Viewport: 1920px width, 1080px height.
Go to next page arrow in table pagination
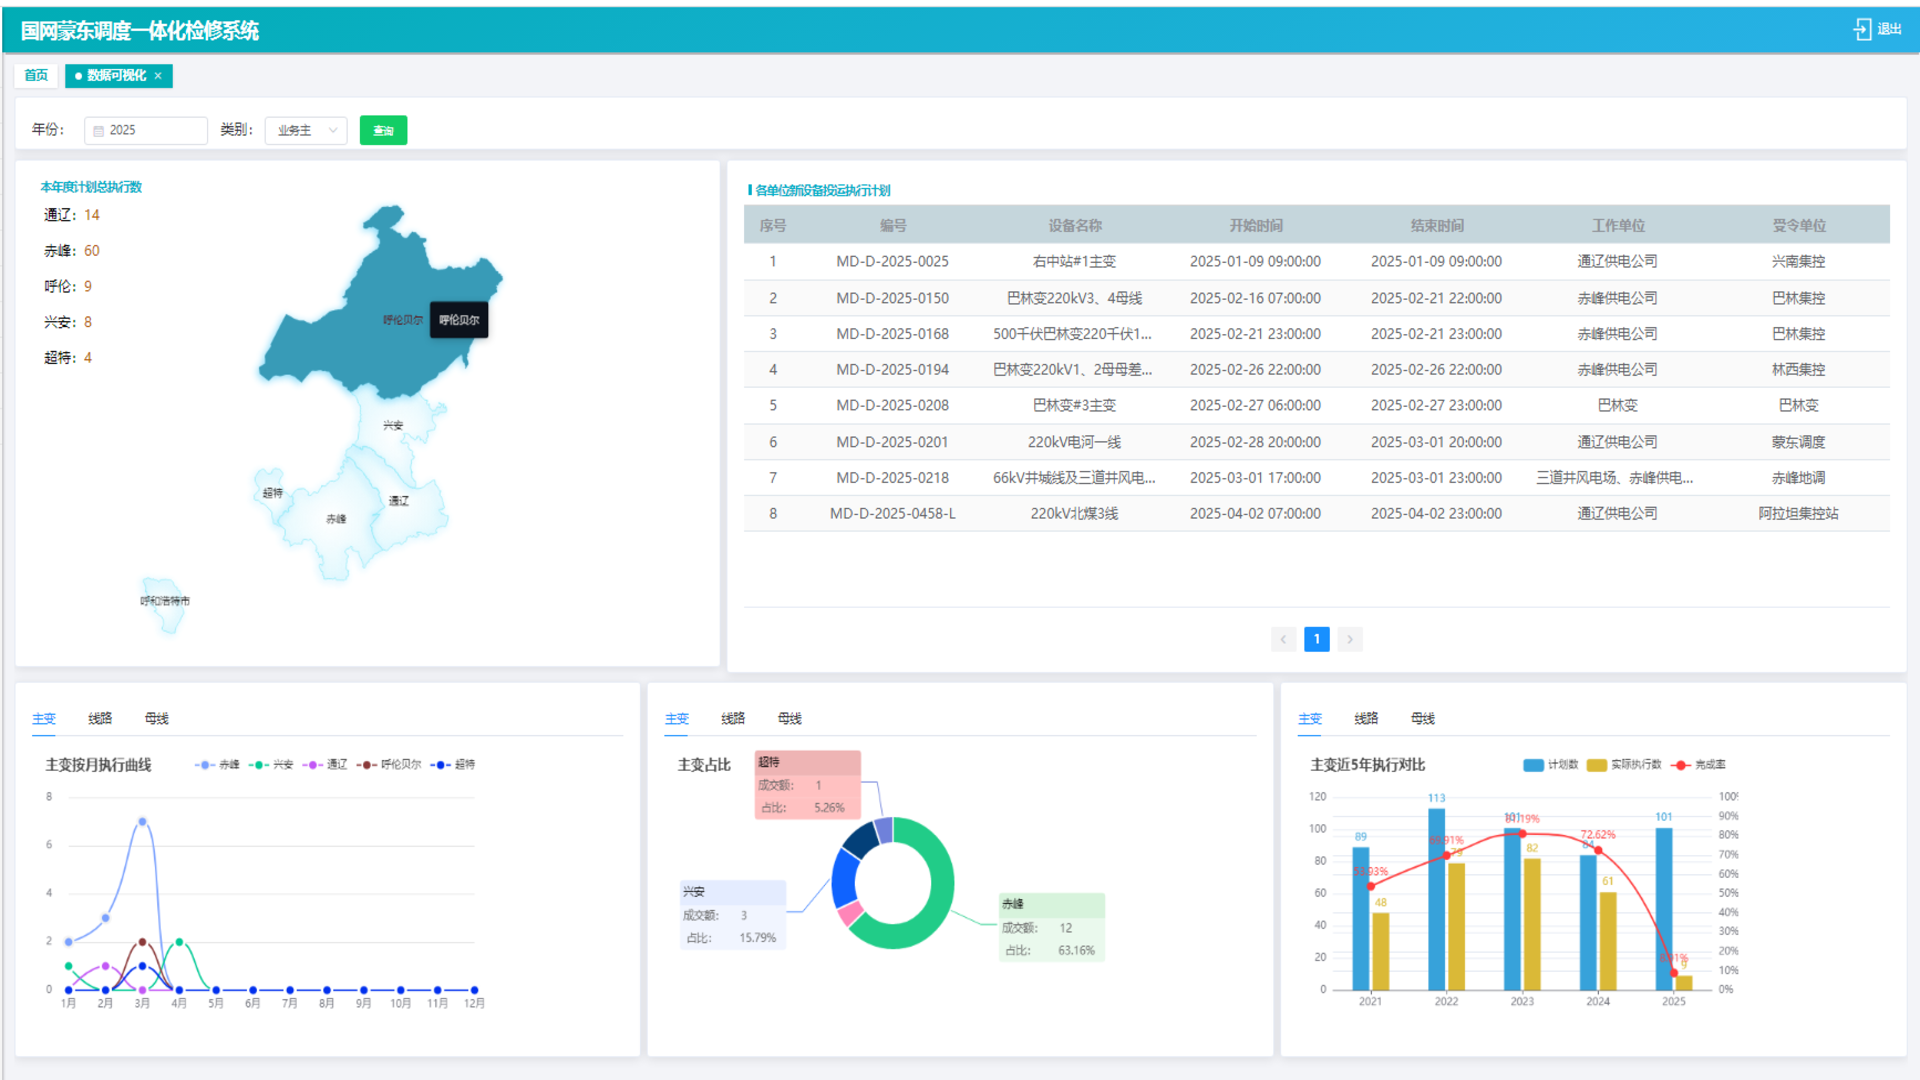pos(1350,639)
